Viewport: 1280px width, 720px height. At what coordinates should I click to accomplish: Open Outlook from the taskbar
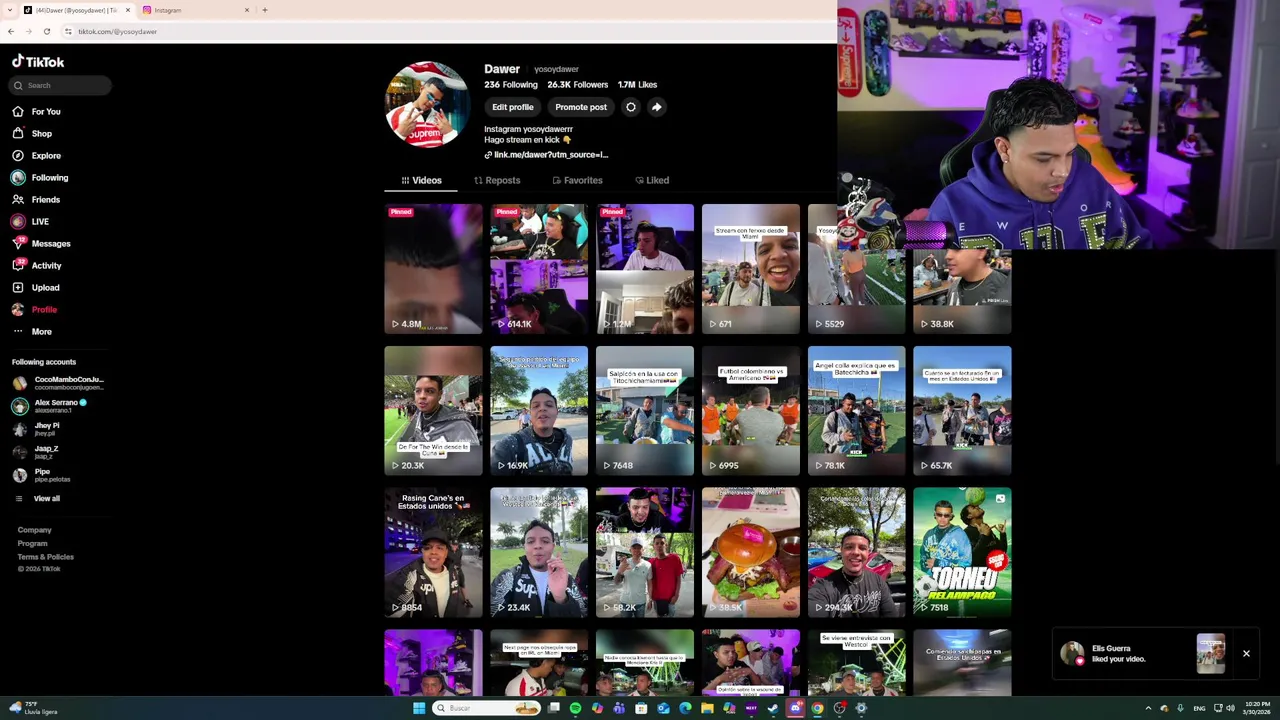(663, 708)
